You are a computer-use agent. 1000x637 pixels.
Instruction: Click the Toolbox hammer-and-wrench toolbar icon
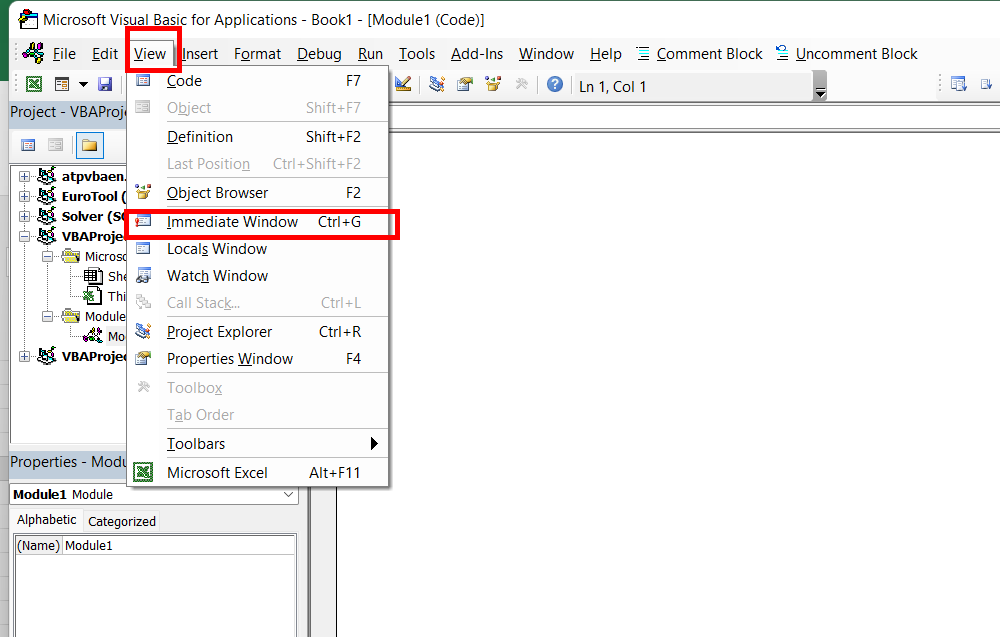[x=522, y=84]
